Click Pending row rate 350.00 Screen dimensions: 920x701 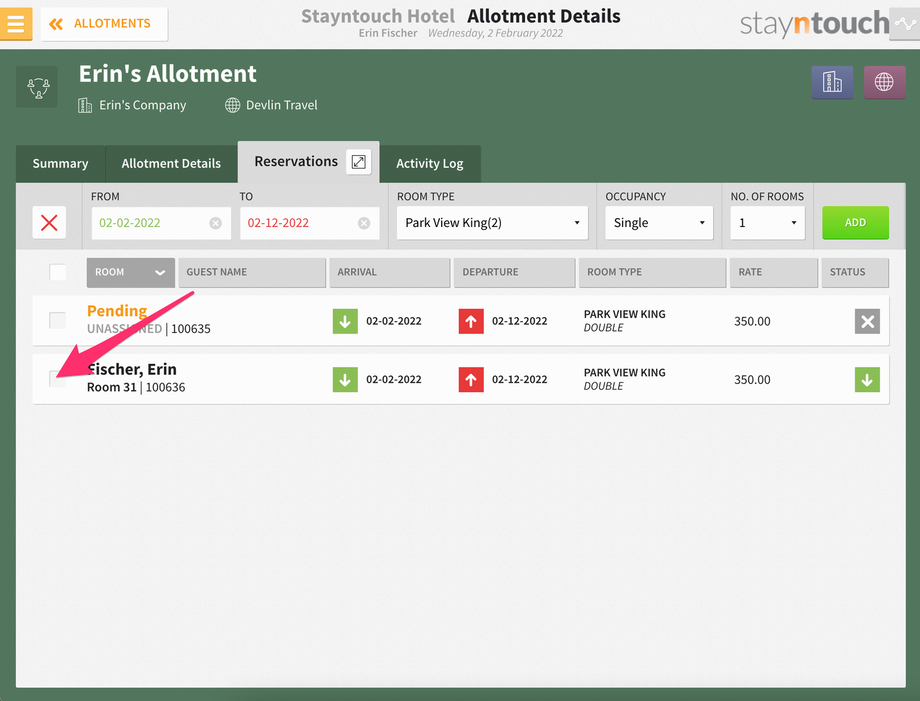coord(752,321)
